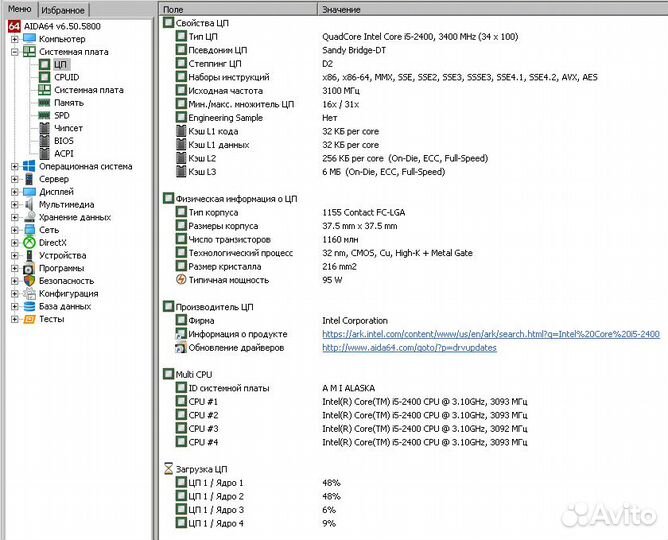Click the Безопасность shield icon

pos(29,281)
